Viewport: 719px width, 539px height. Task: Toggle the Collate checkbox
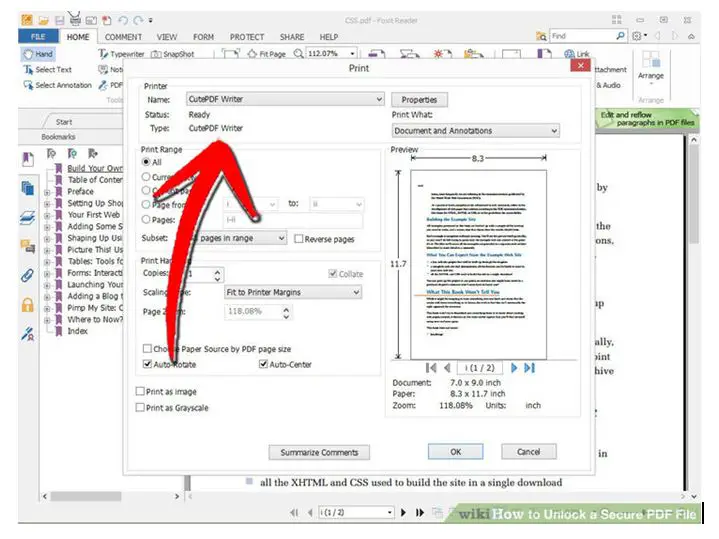(x=333, y=274)
